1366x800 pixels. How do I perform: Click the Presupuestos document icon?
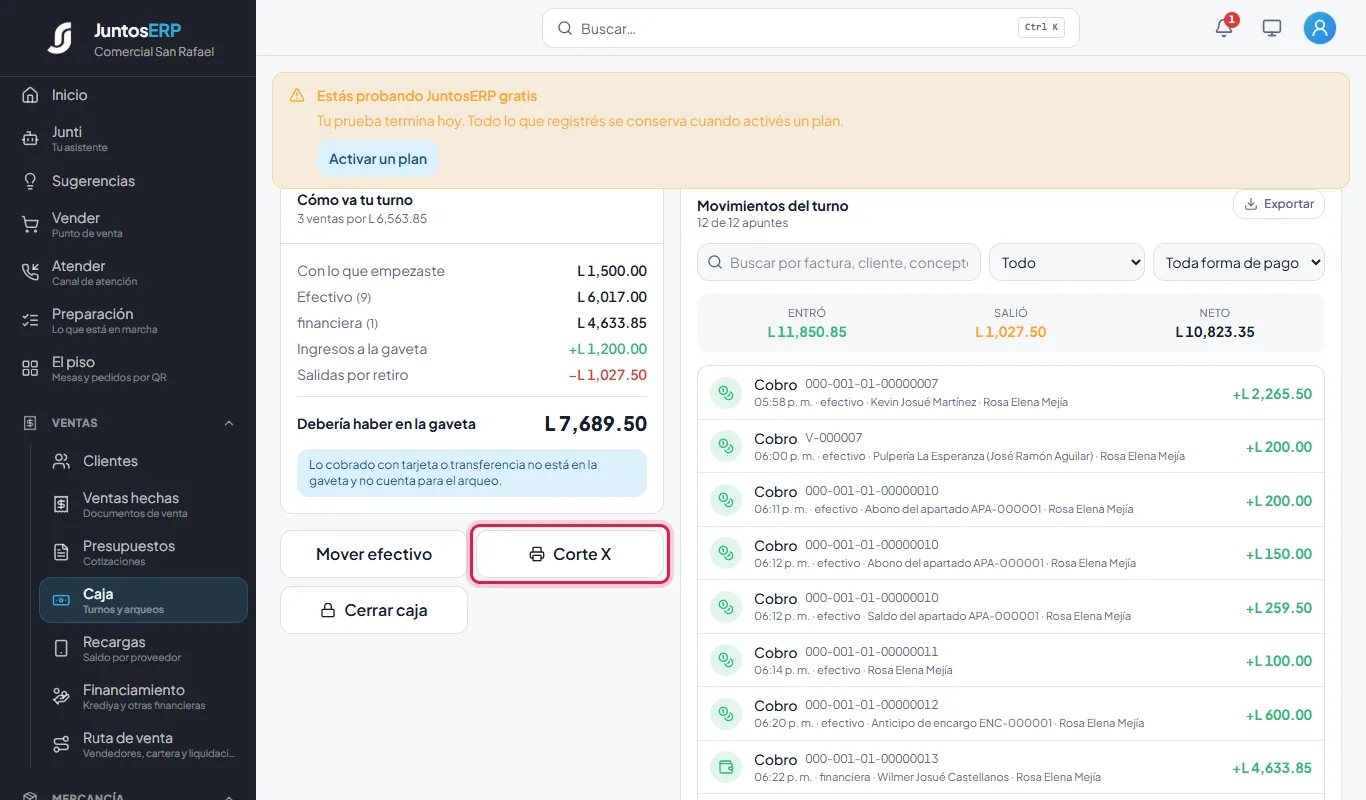click(x=61, y=553)
